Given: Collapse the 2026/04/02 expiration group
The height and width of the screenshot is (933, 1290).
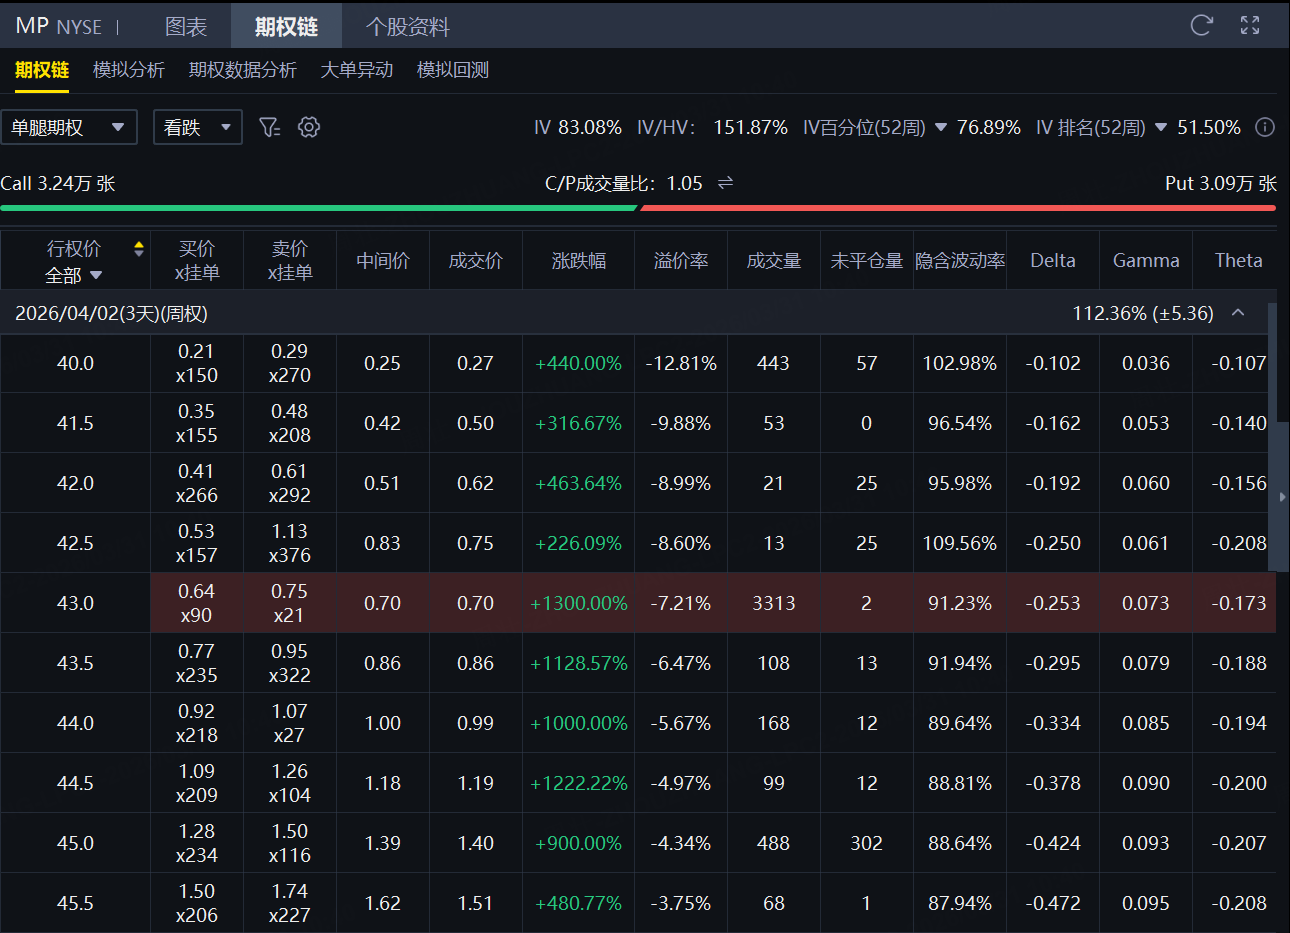Looking at the screenshot, I should (x=1238, y=313).
